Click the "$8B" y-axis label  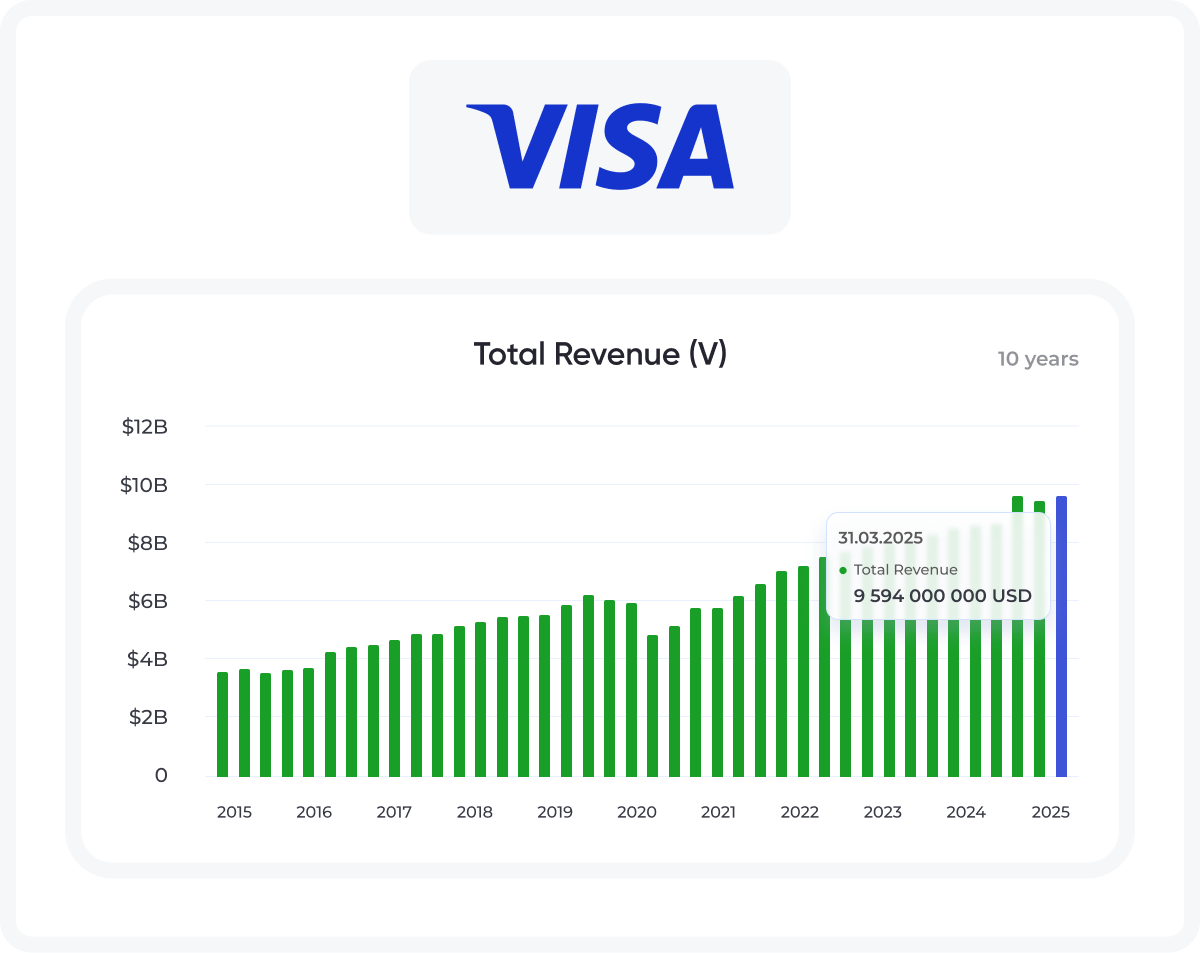(x=147, y=543)
